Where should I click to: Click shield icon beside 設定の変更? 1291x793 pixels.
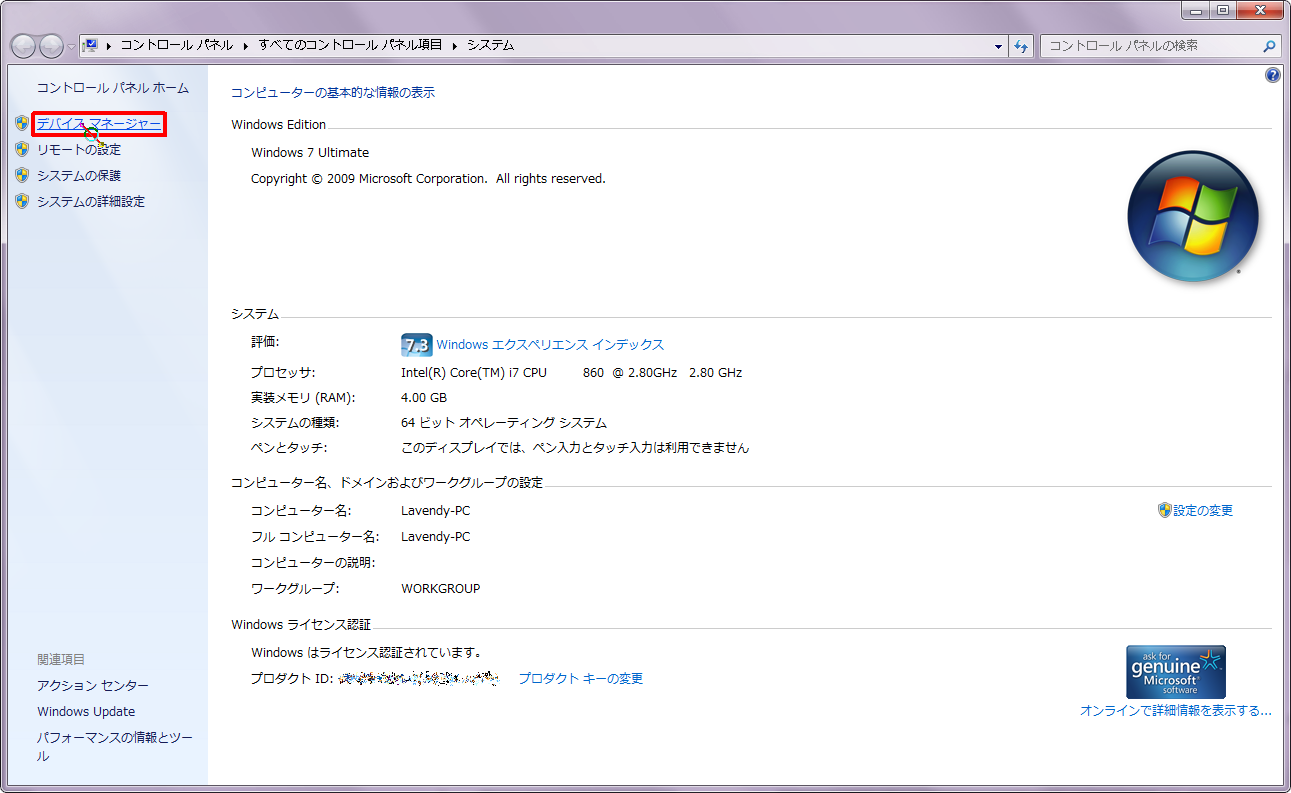[1164, 510]
